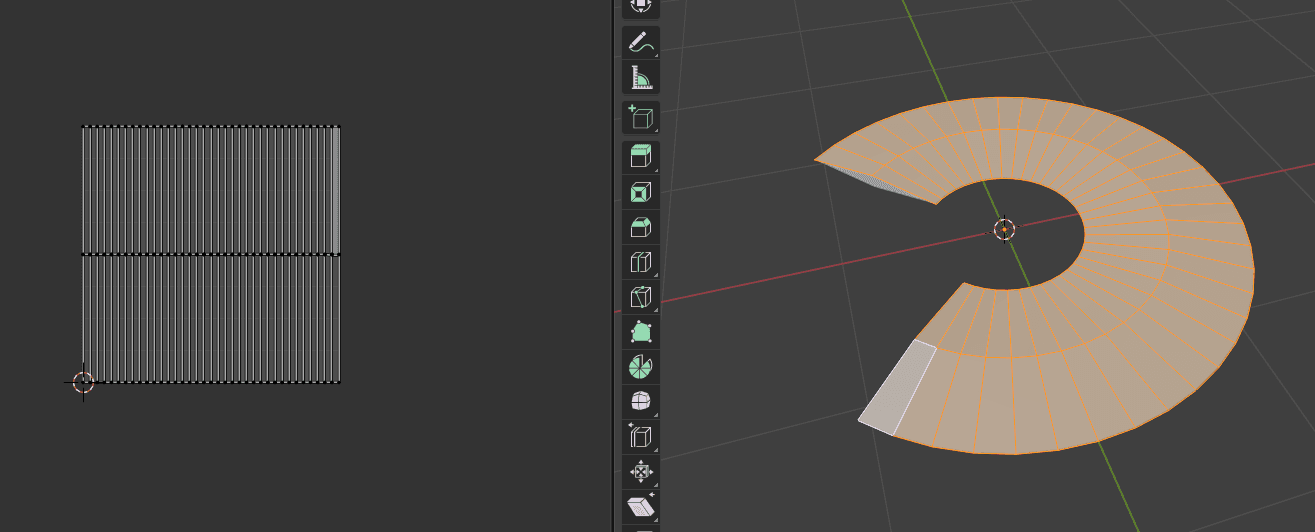Pick the Bevel tool
This screenshot has height=532, width=1315.
pyautogui.click(x=641, y=227)
